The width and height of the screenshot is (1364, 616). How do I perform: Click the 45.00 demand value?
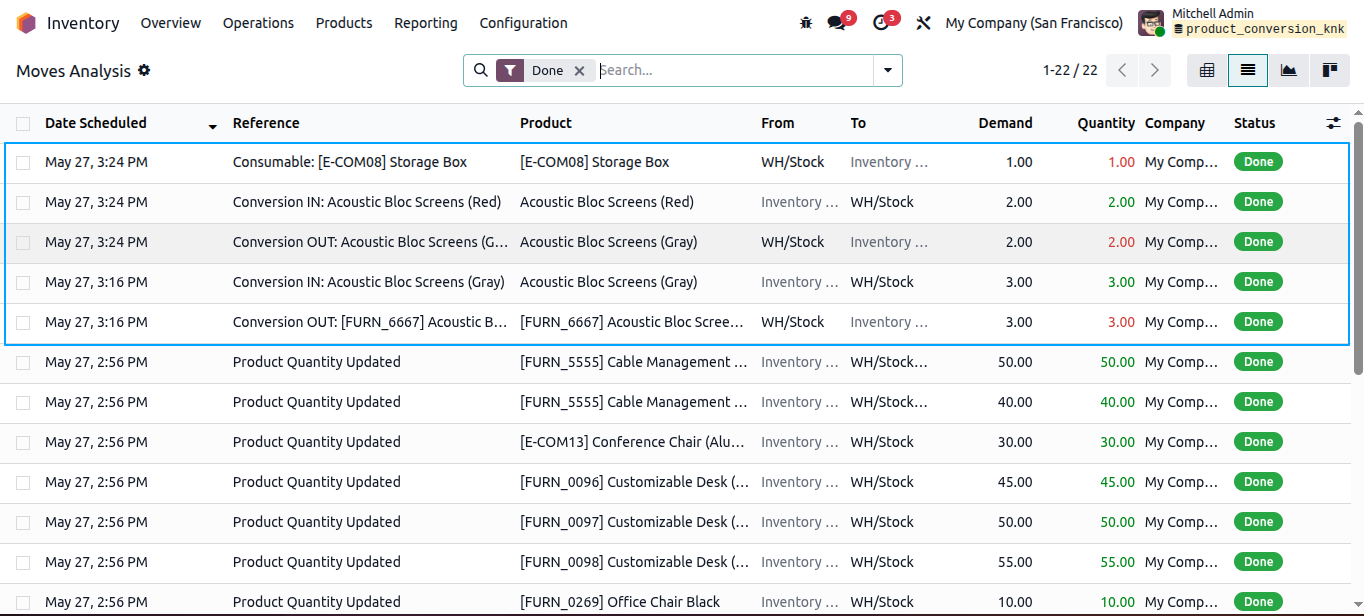point(1015,482)
